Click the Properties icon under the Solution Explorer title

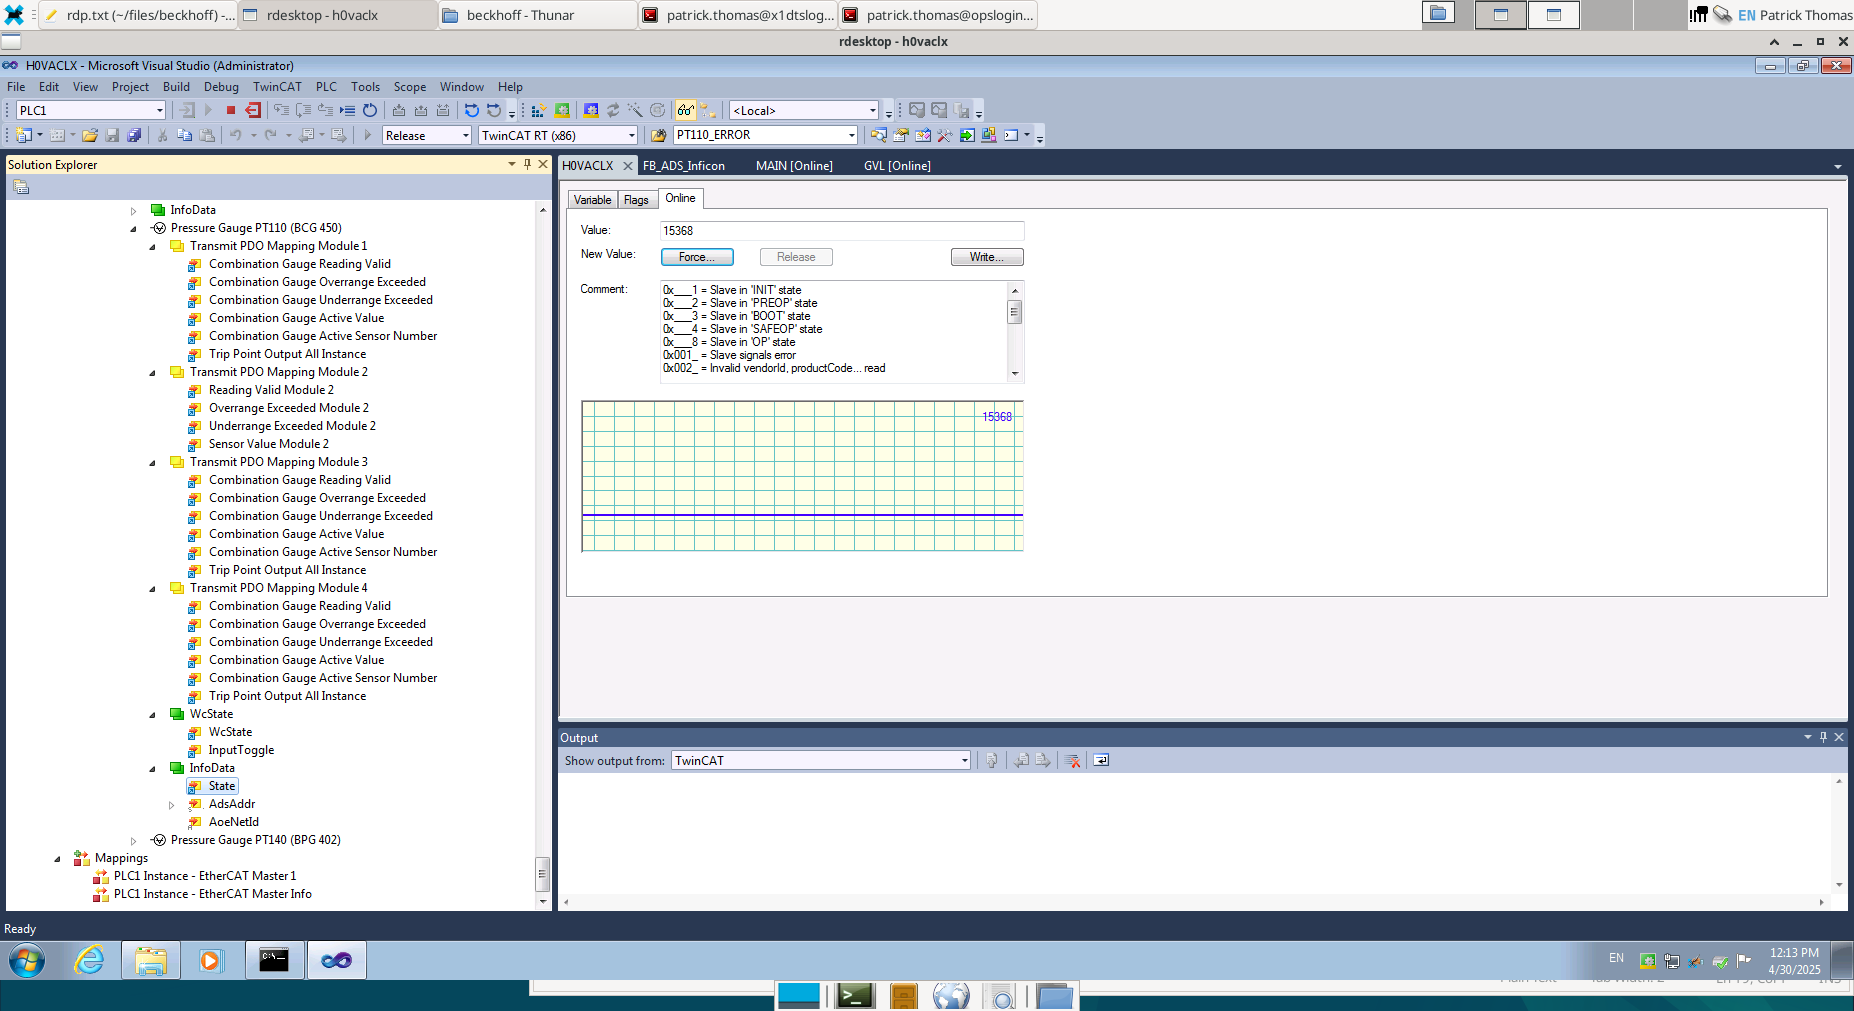pyautogui.click(x=21, y=187)
